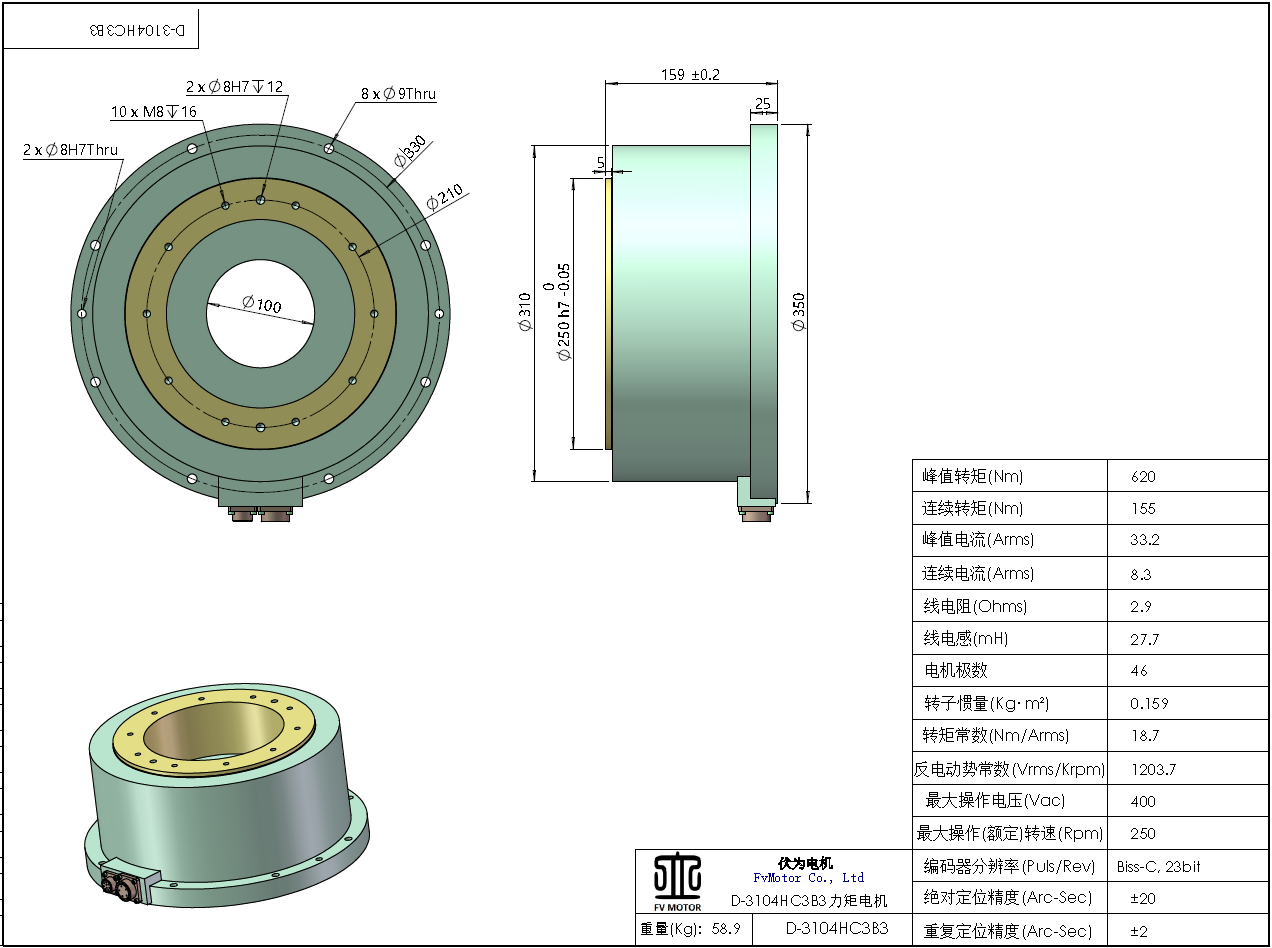Click the Ø310 diameter dimension
This screenshot has width=1272, height=948.
525,312
